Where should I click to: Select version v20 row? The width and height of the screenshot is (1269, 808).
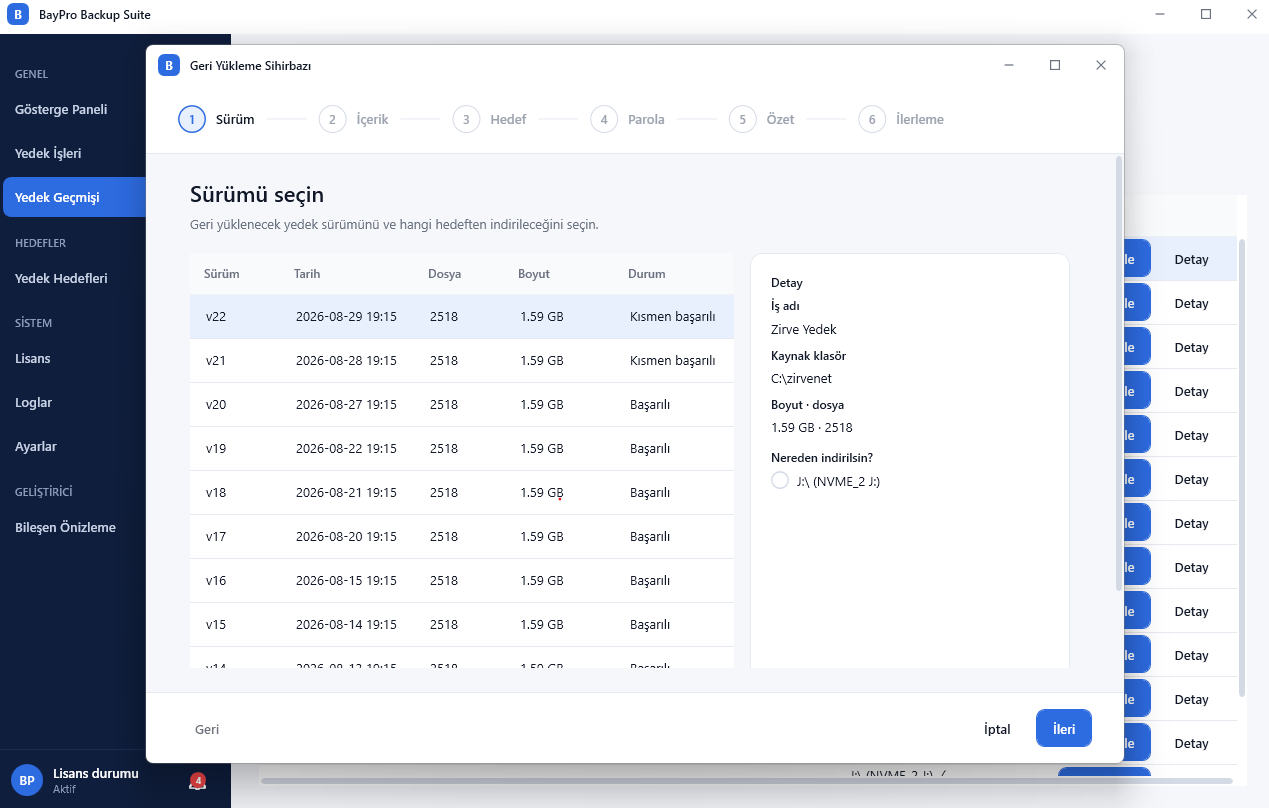[x=462, y=405]
